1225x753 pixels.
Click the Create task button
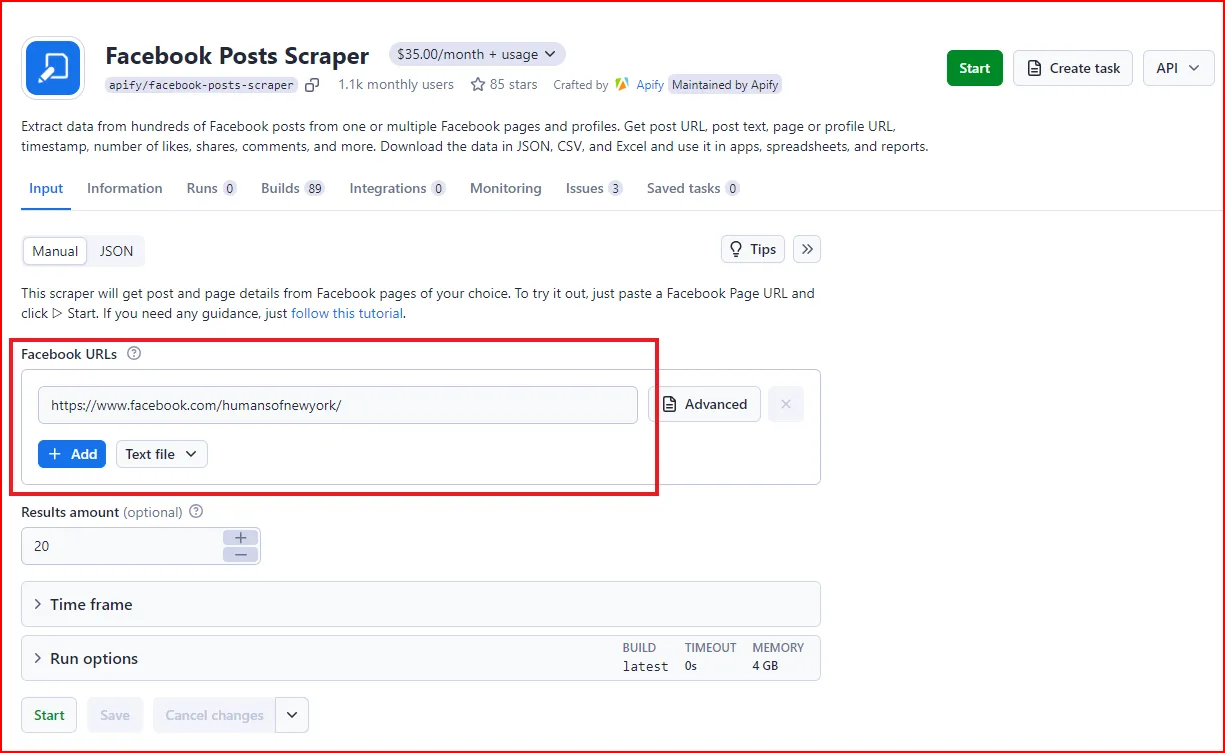(1073, 68)
